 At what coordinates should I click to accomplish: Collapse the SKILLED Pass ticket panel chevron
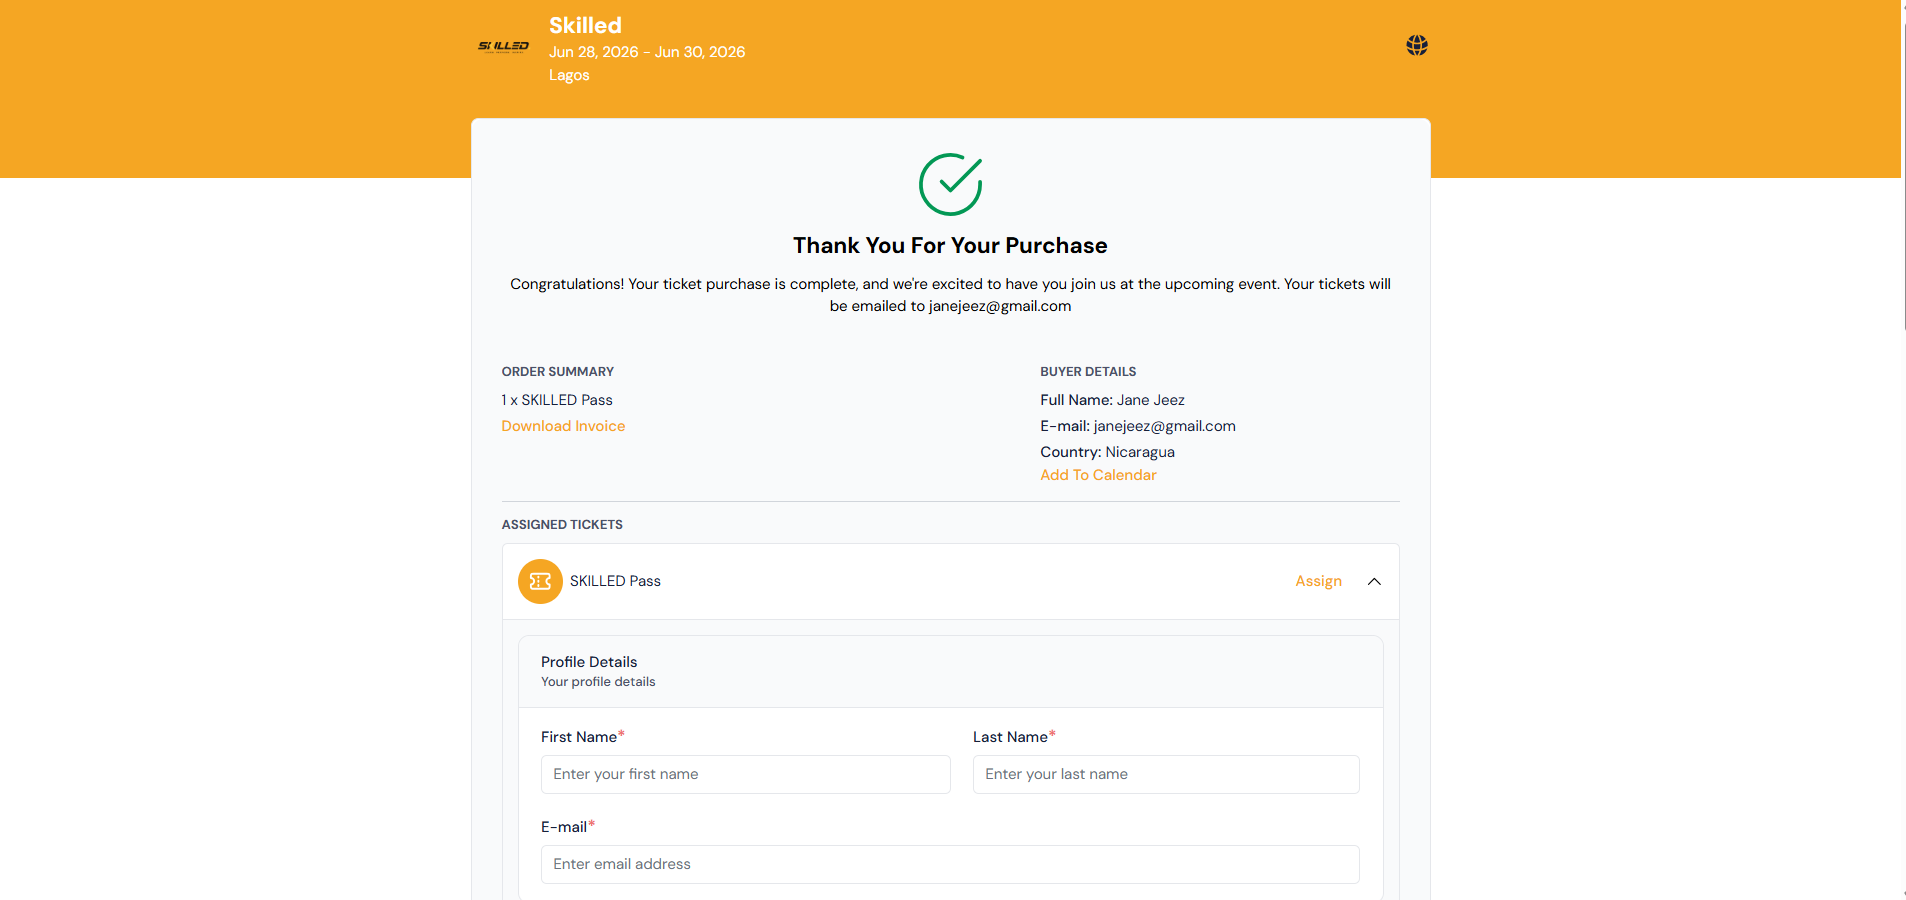coord(1374,581)
